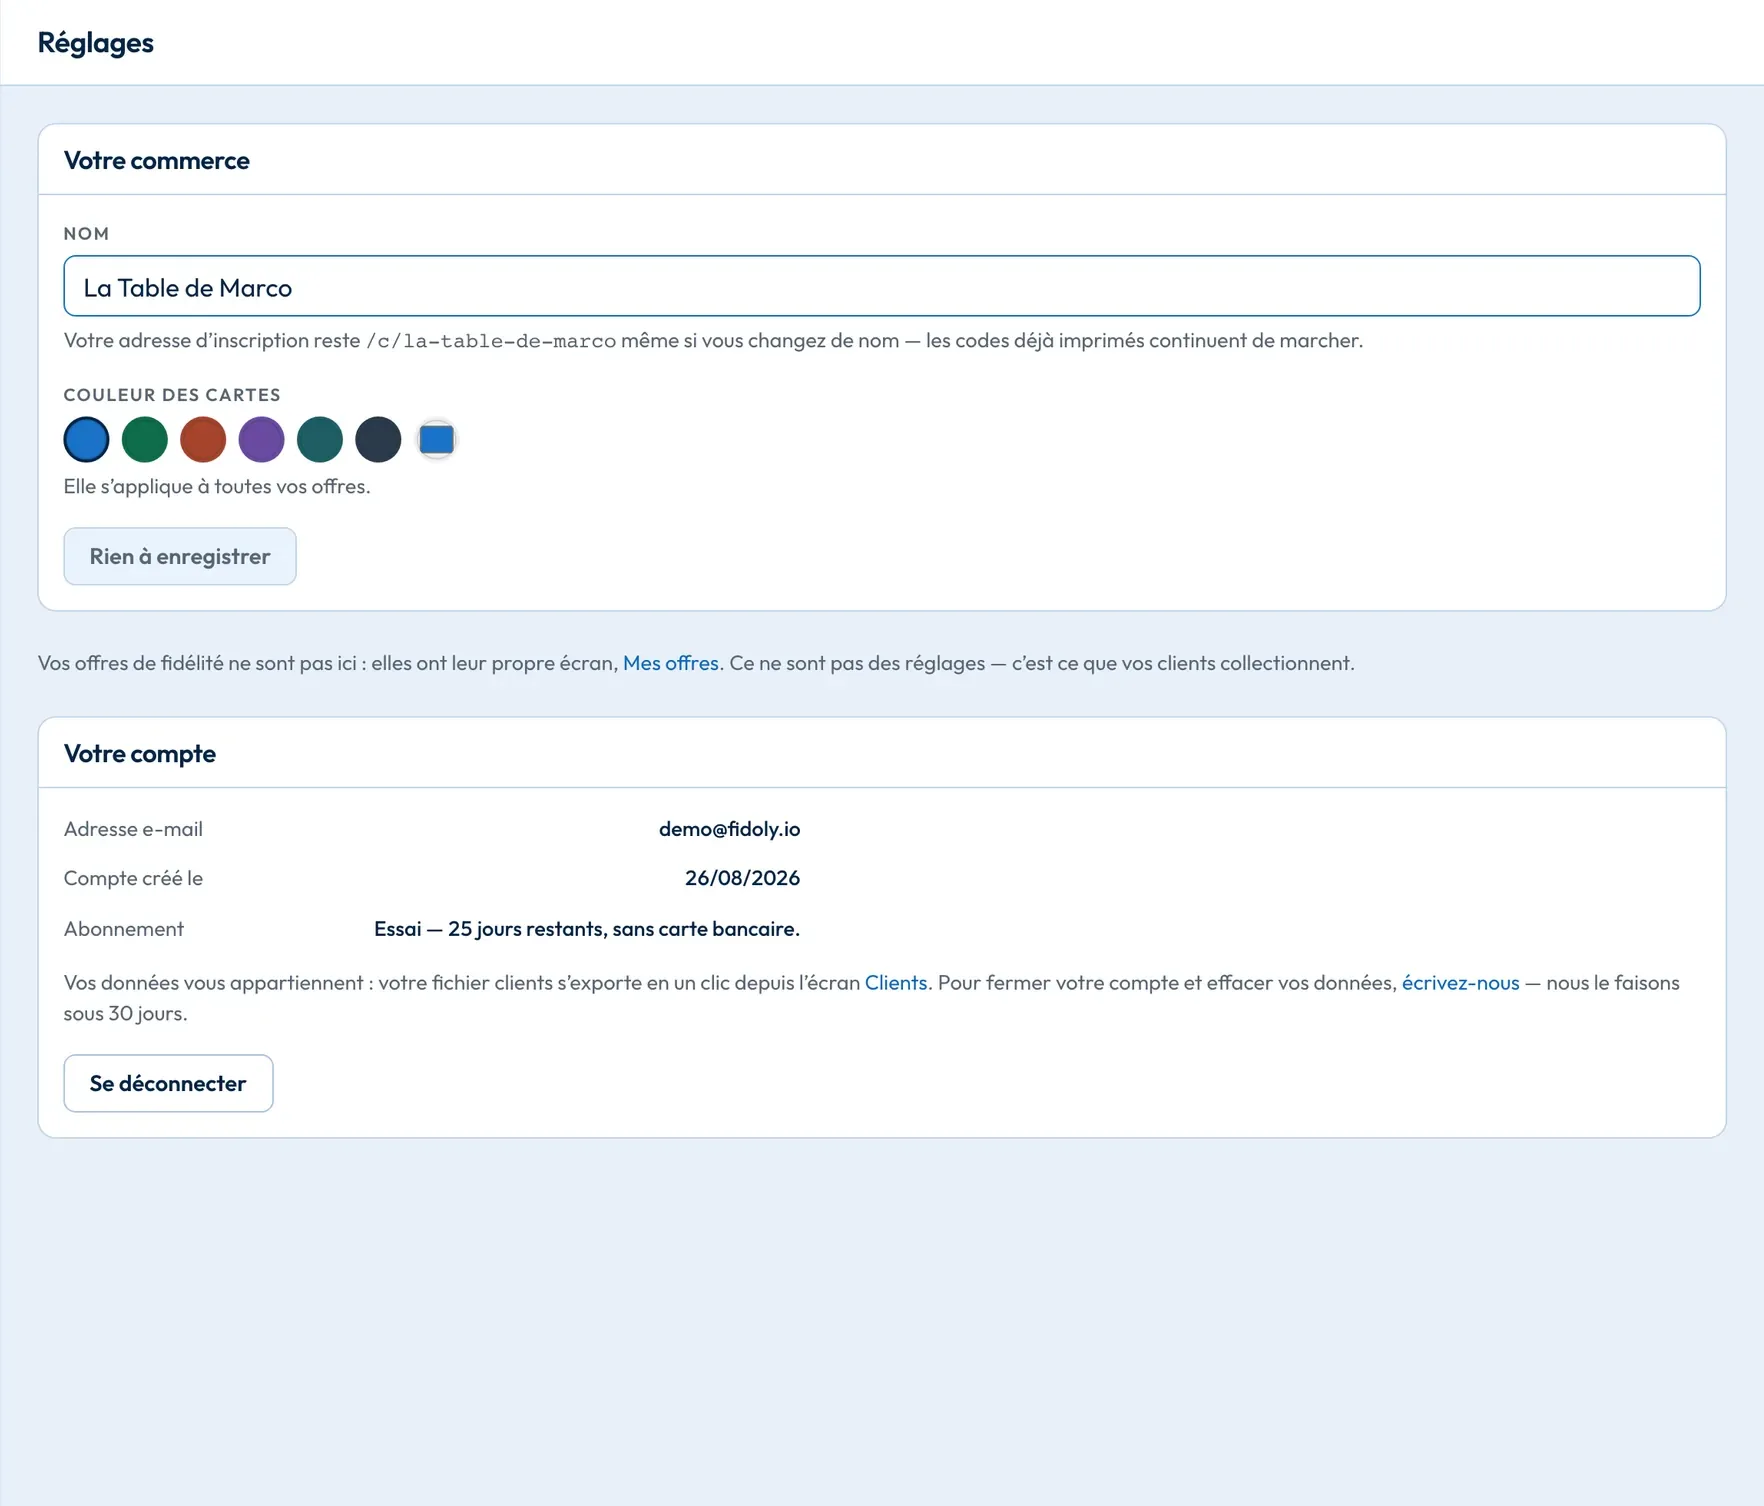Viewport: 1764px width, 1506px height.
Task: Open the Mes offres link
Action: point(671,663)
